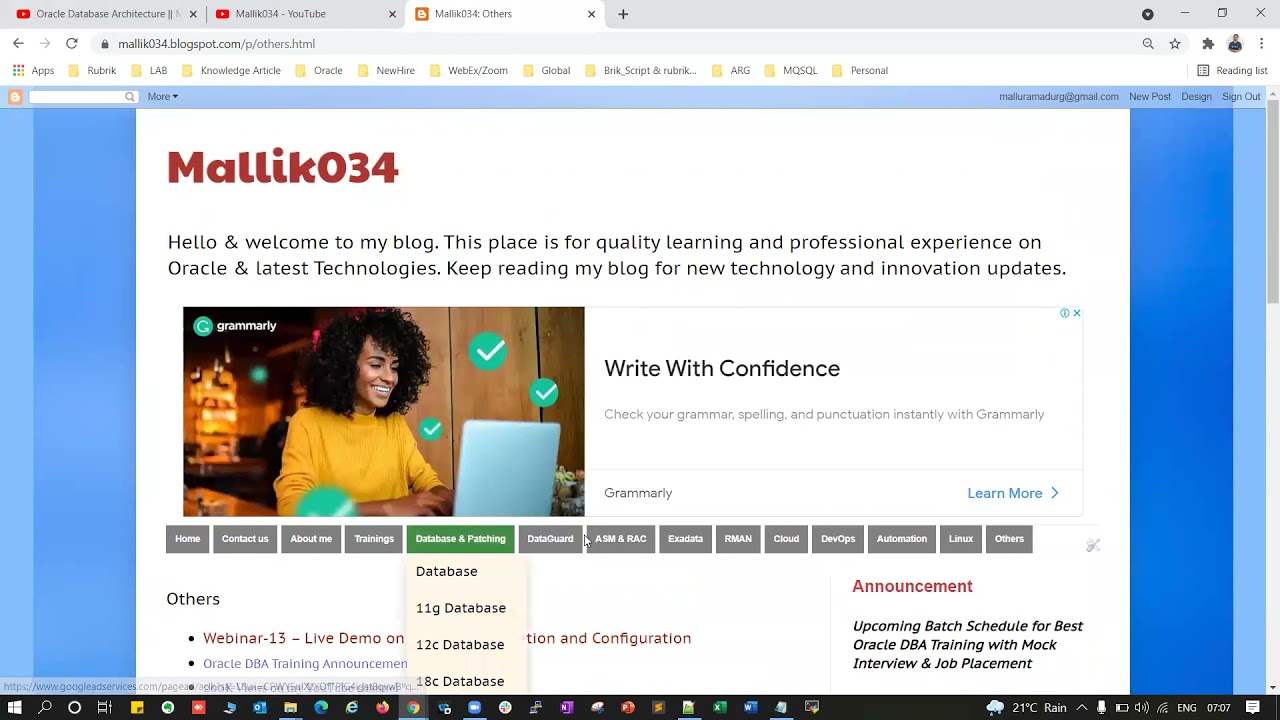1280x720 pixels.
Task: Click Learn More in Grammarly ad
Action: pos(1013,493)
